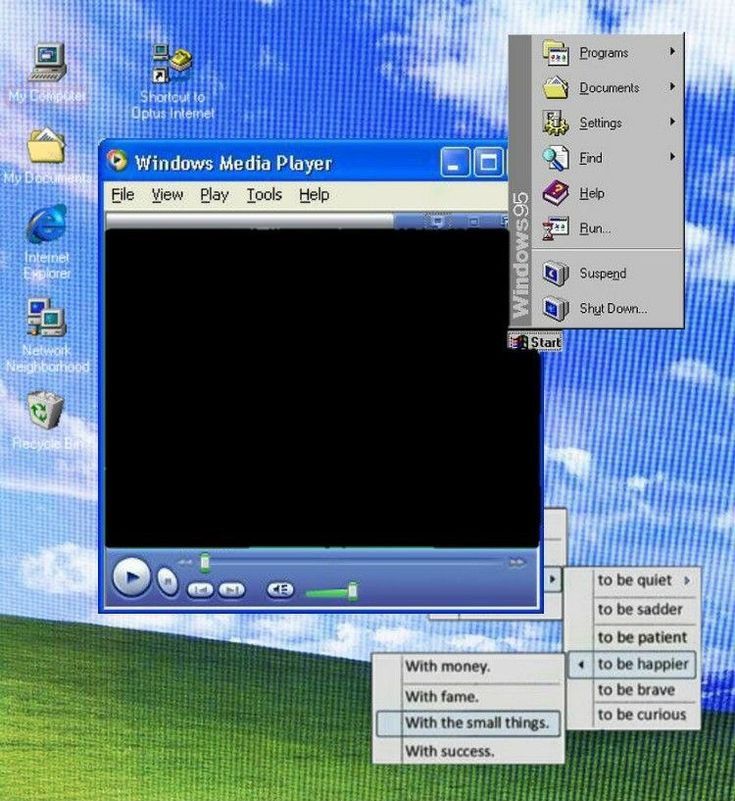Maximize the Windows Media Player window
The height and width of the screenshot is (801, 735).
[489, 162]
